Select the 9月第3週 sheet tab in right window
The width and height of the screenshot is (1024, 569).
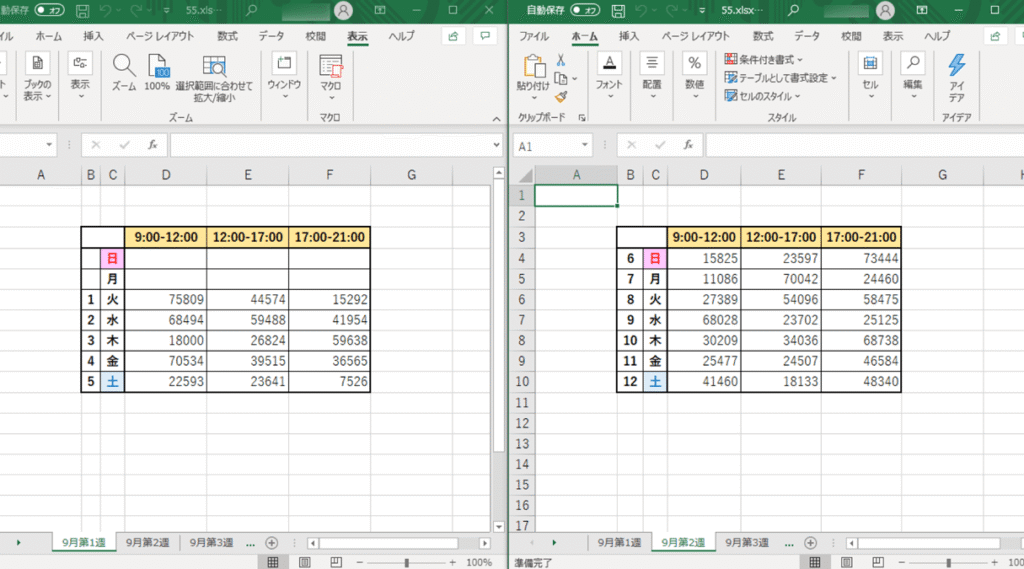click(749, 542)
